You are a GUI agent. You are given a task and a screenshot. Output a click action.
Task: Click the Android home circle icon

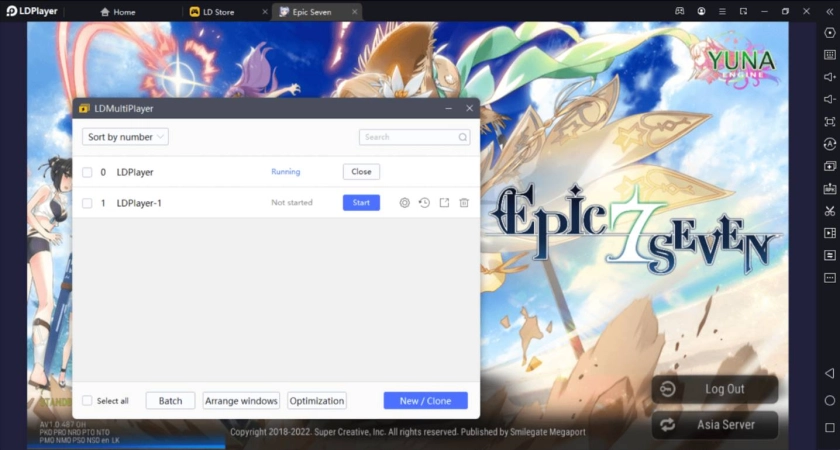point(829,400)
